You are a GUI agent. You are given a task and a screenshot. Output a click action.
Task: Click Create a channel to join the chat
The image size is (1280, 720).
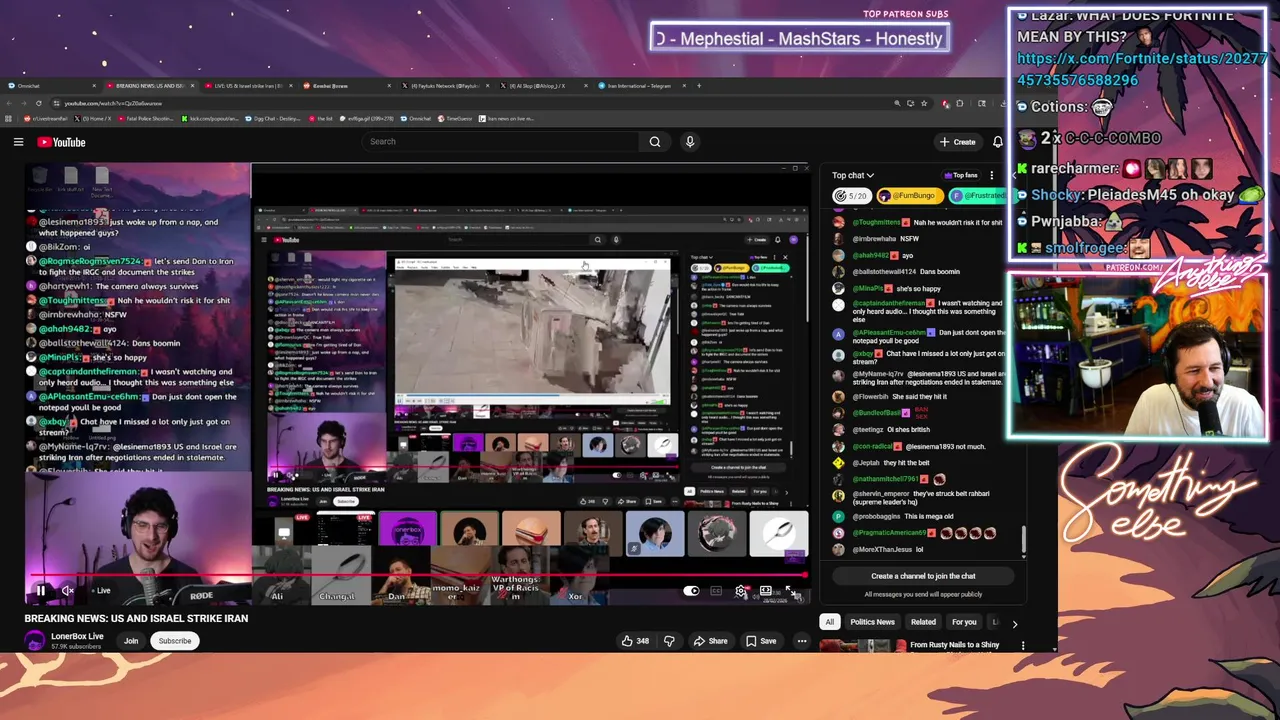[923, 576]
